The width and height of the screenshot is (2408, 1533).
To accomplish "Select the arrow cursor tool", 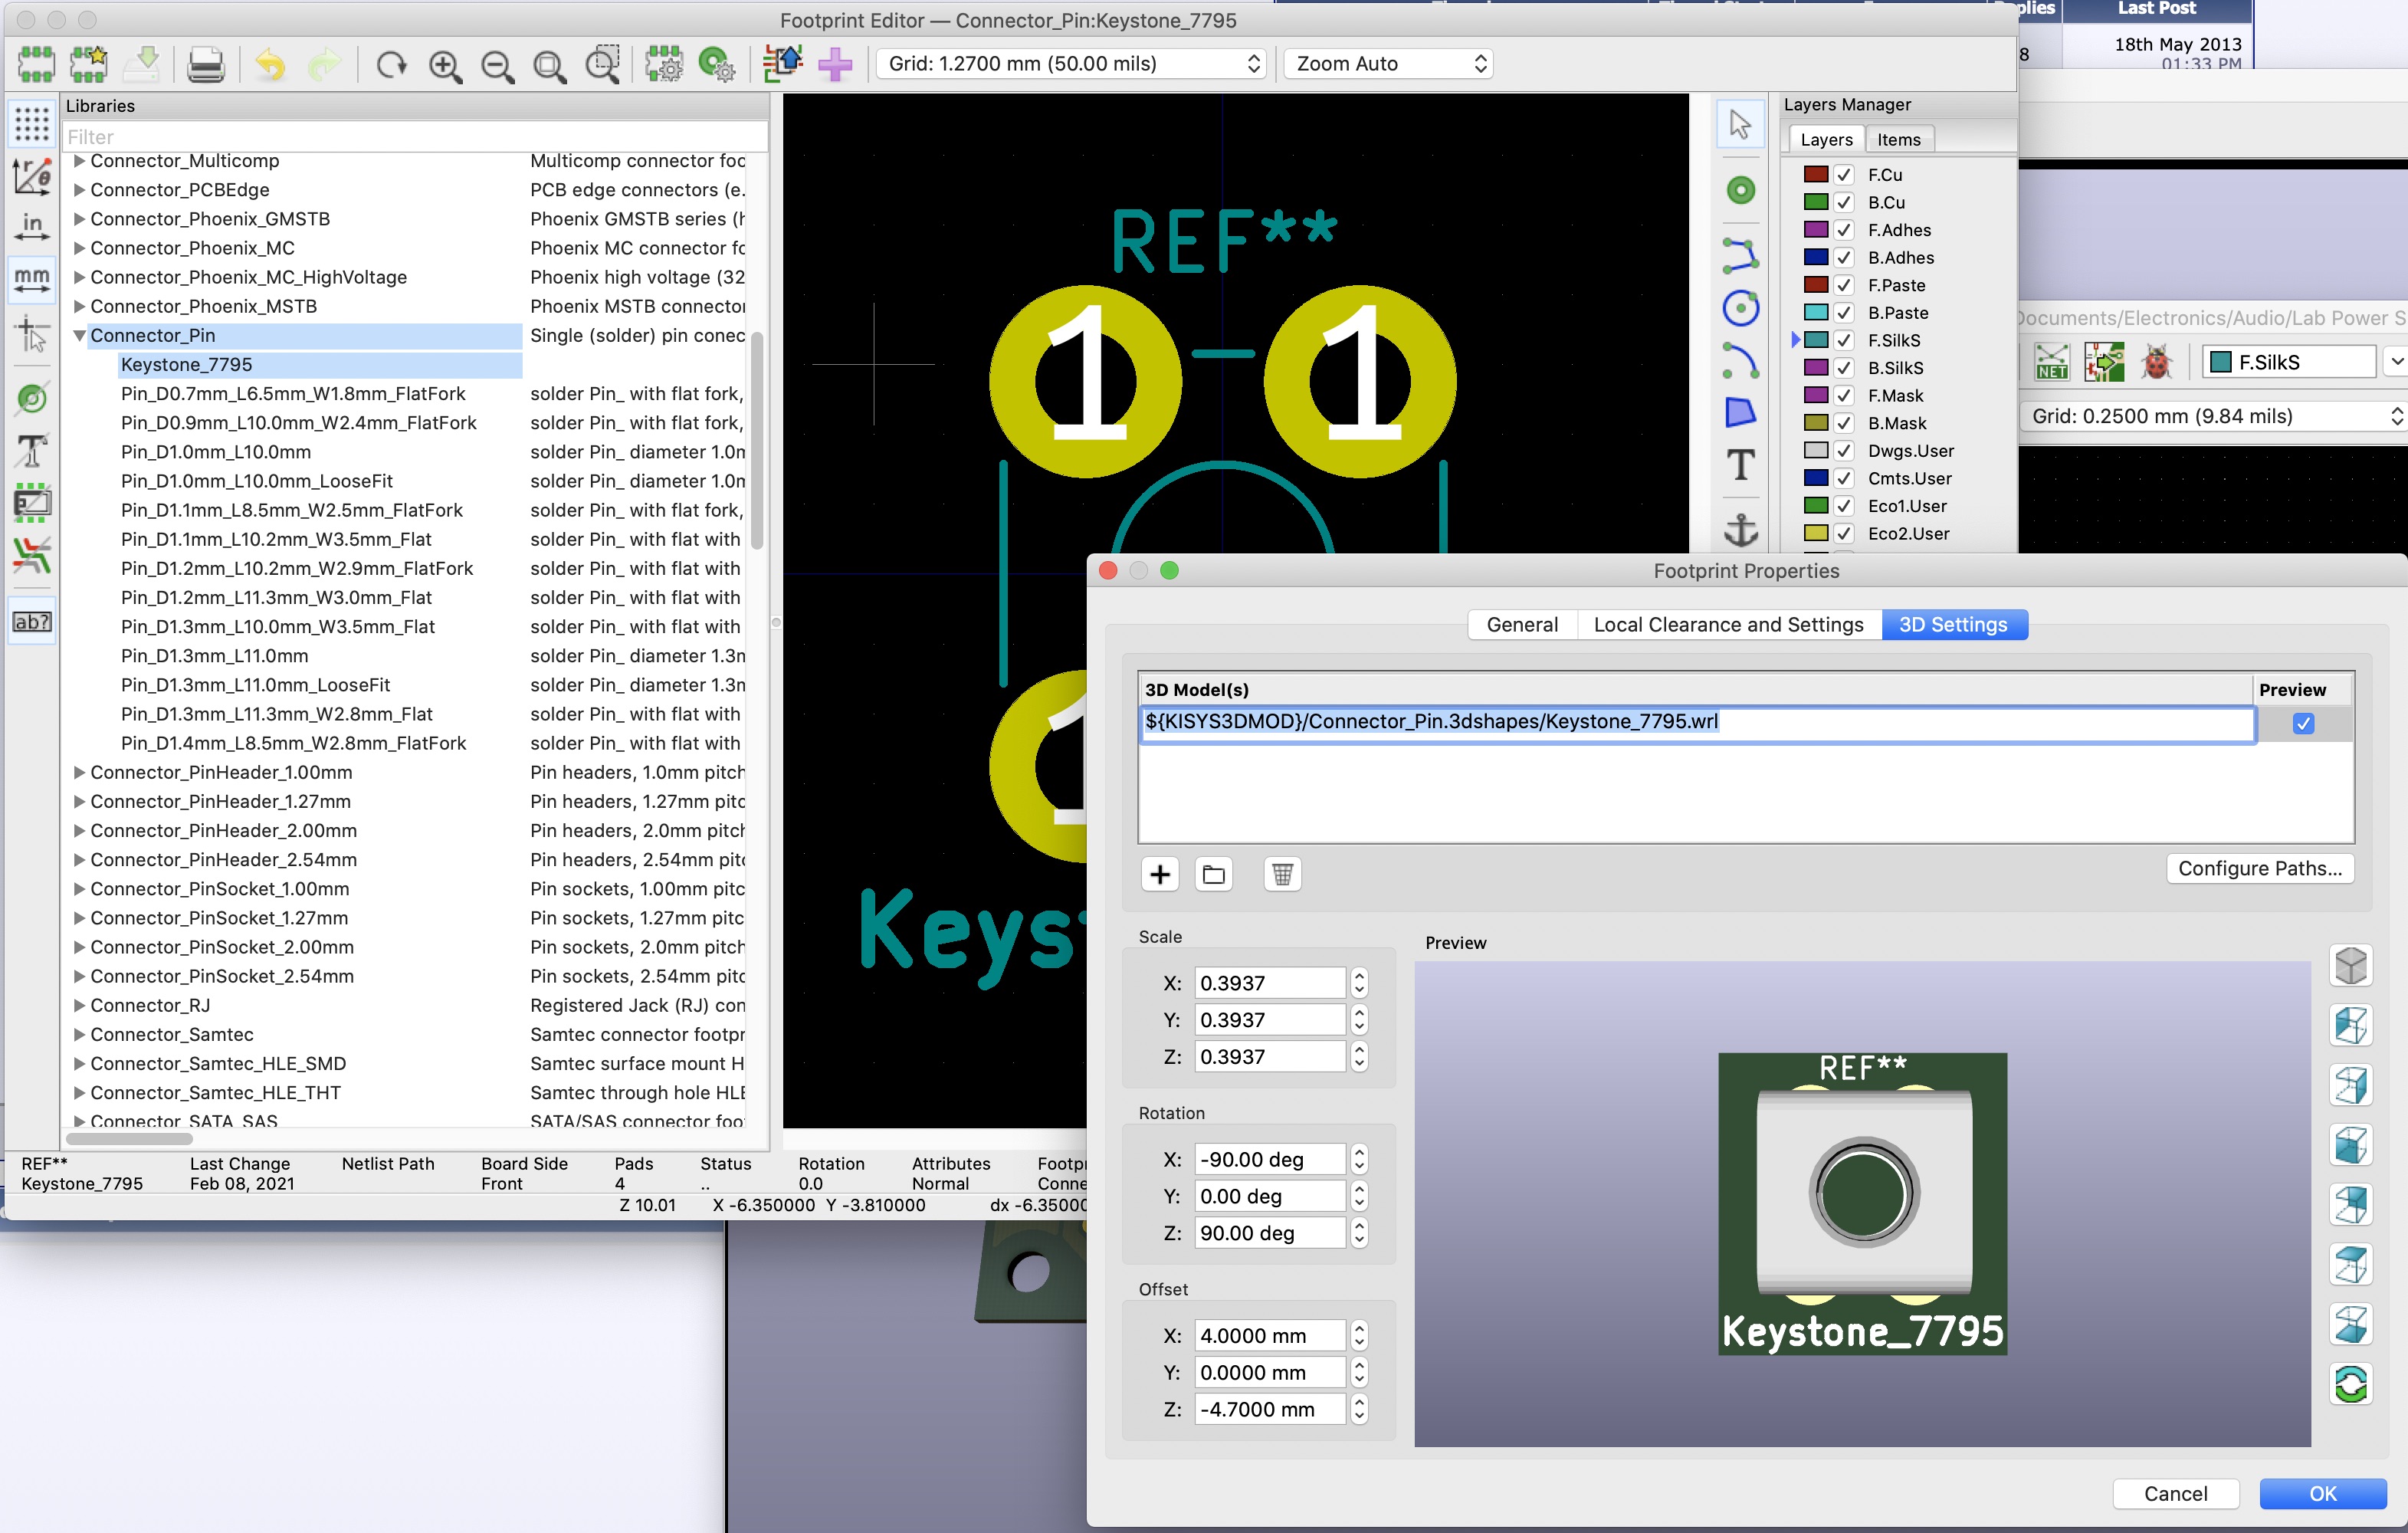I will point(1740,125).
